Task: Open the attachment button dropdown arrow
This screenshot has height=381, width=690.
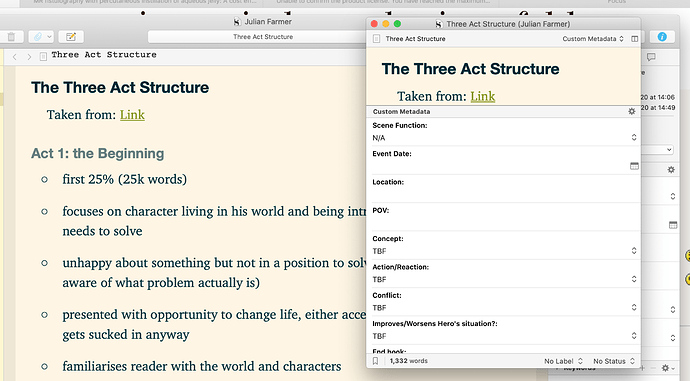Action: coord(49,37)
